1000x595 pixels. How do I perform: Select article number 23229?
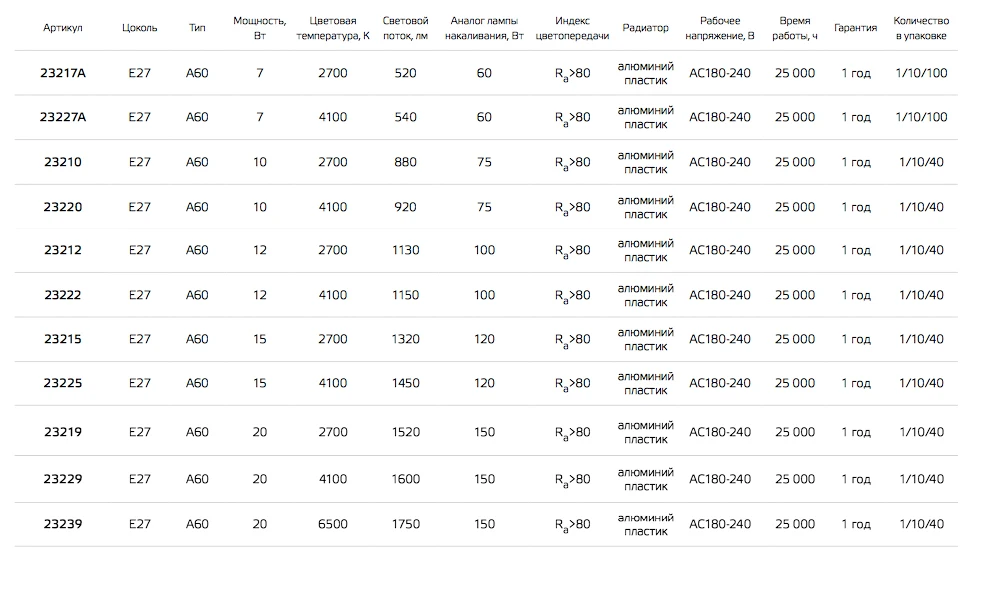pos(62,479)
